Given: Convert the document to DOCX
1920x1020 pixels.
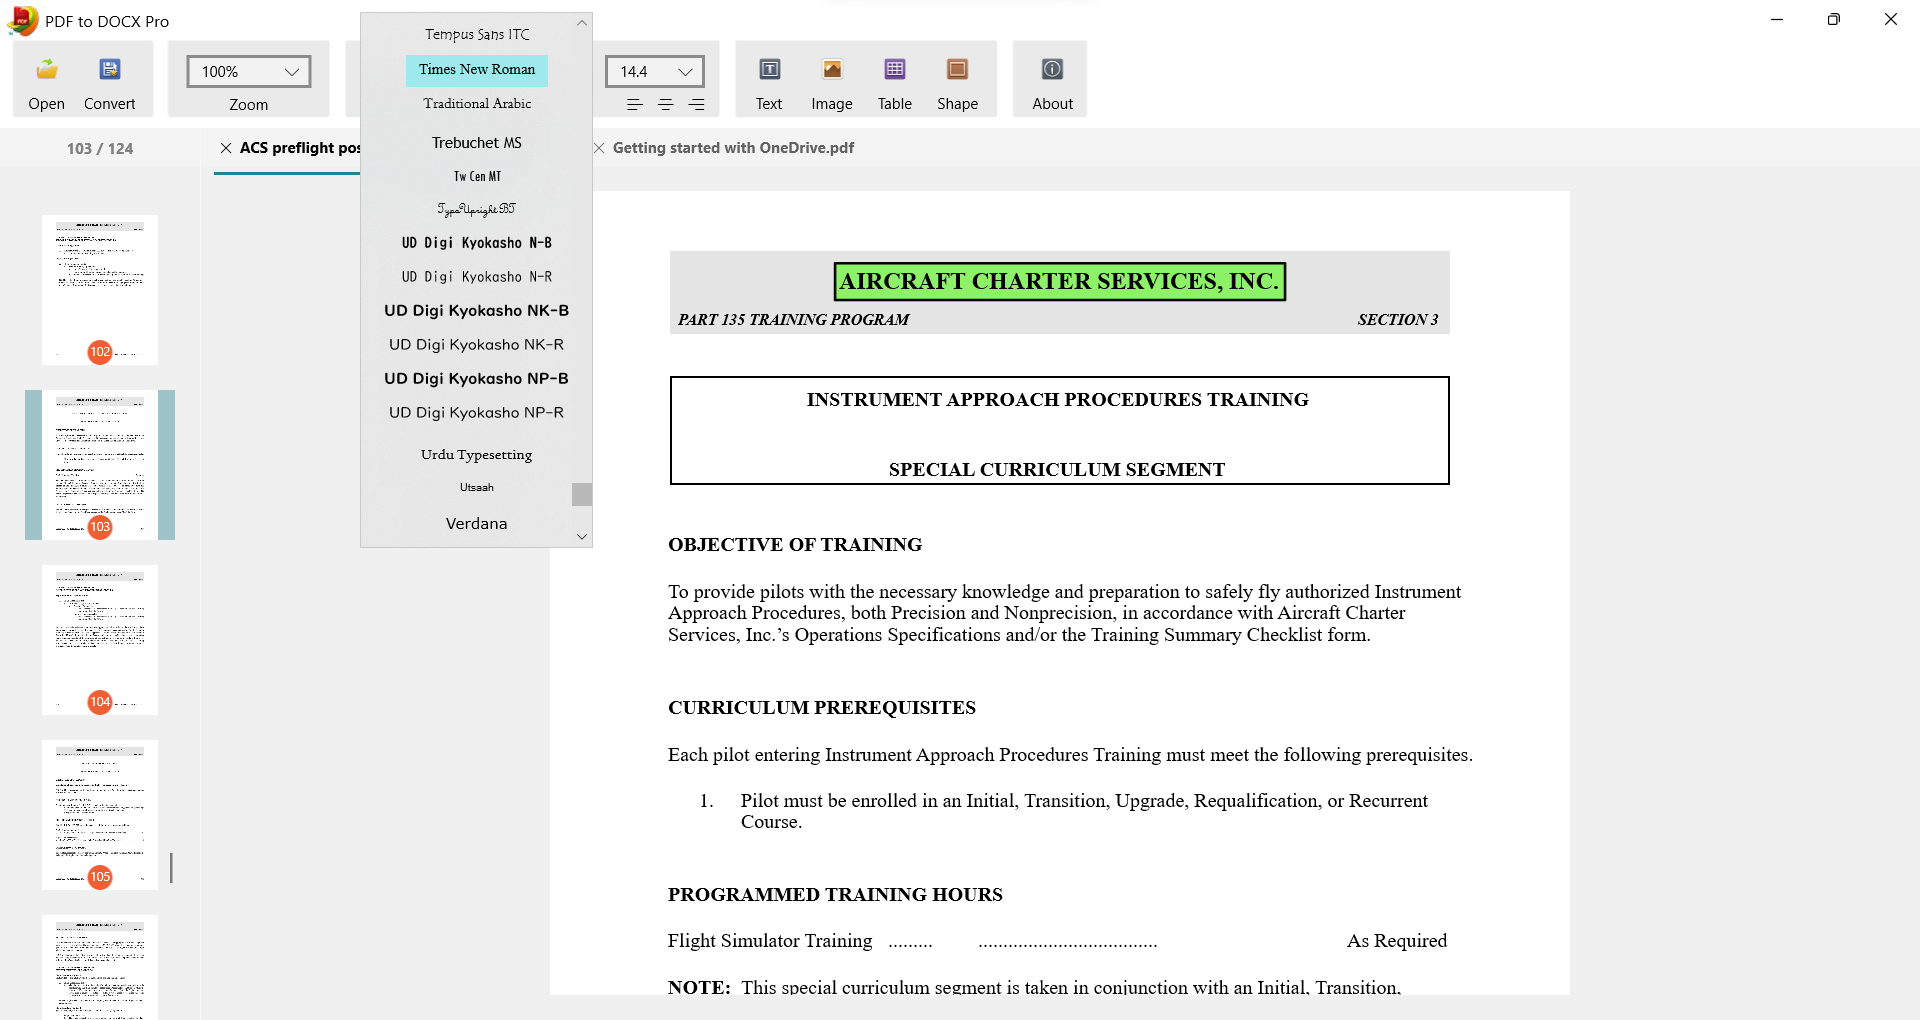Looking at the screenshot, I should pyautogui.click(x=109, y=80).
